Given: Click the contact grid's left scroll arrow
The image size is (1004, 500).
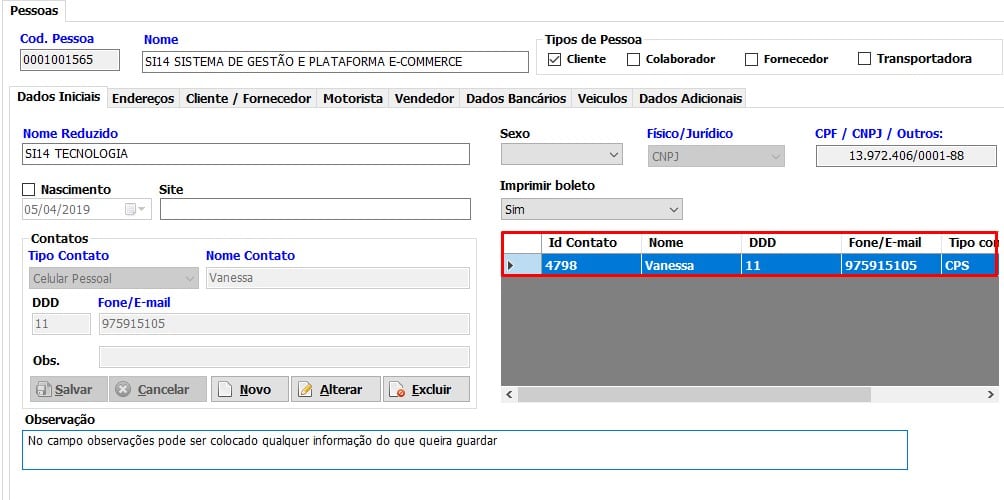Looking at the screenshot, I should pos(509,395).
